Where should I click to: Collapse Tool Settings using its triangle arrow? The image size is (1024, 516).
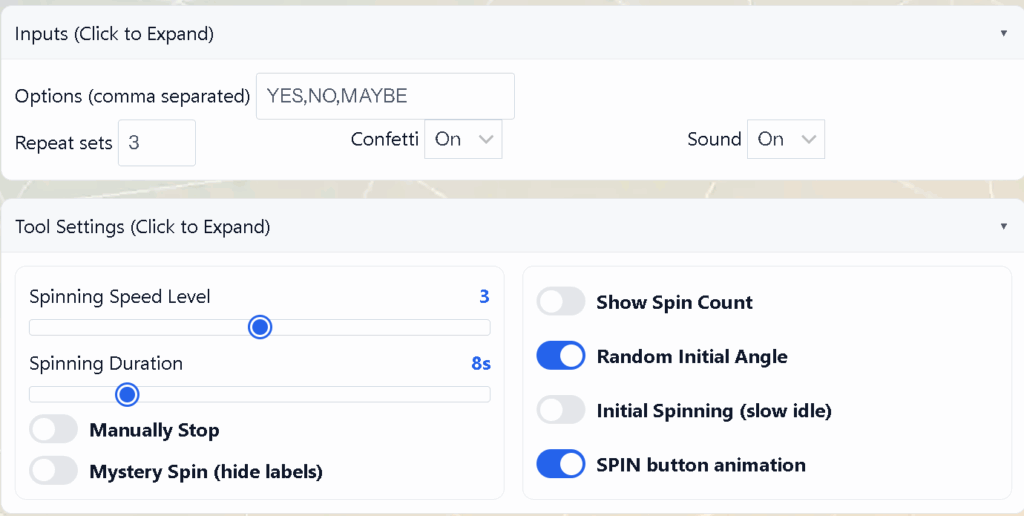click(x=1003, y=227)
